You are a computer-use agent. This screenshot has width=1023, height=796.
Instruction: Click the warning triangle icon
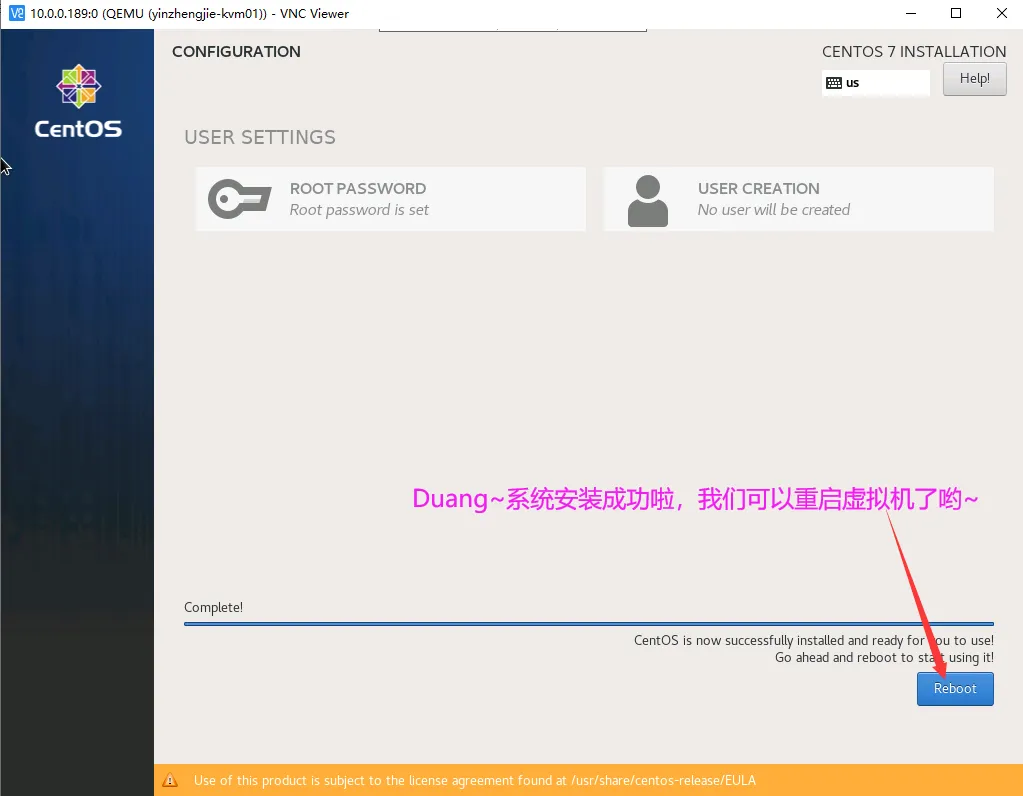pos(170,780)
